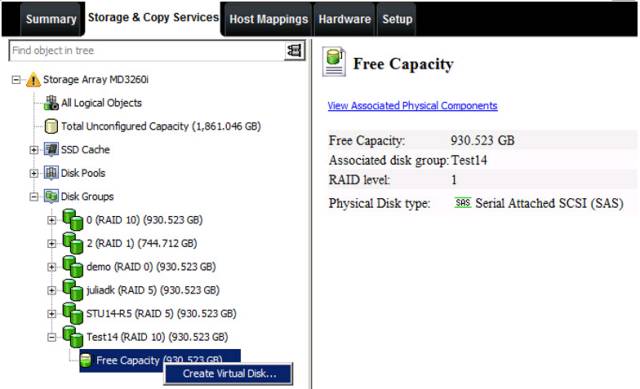Click the Disk Groups folder icon

(x=51, y=196)
